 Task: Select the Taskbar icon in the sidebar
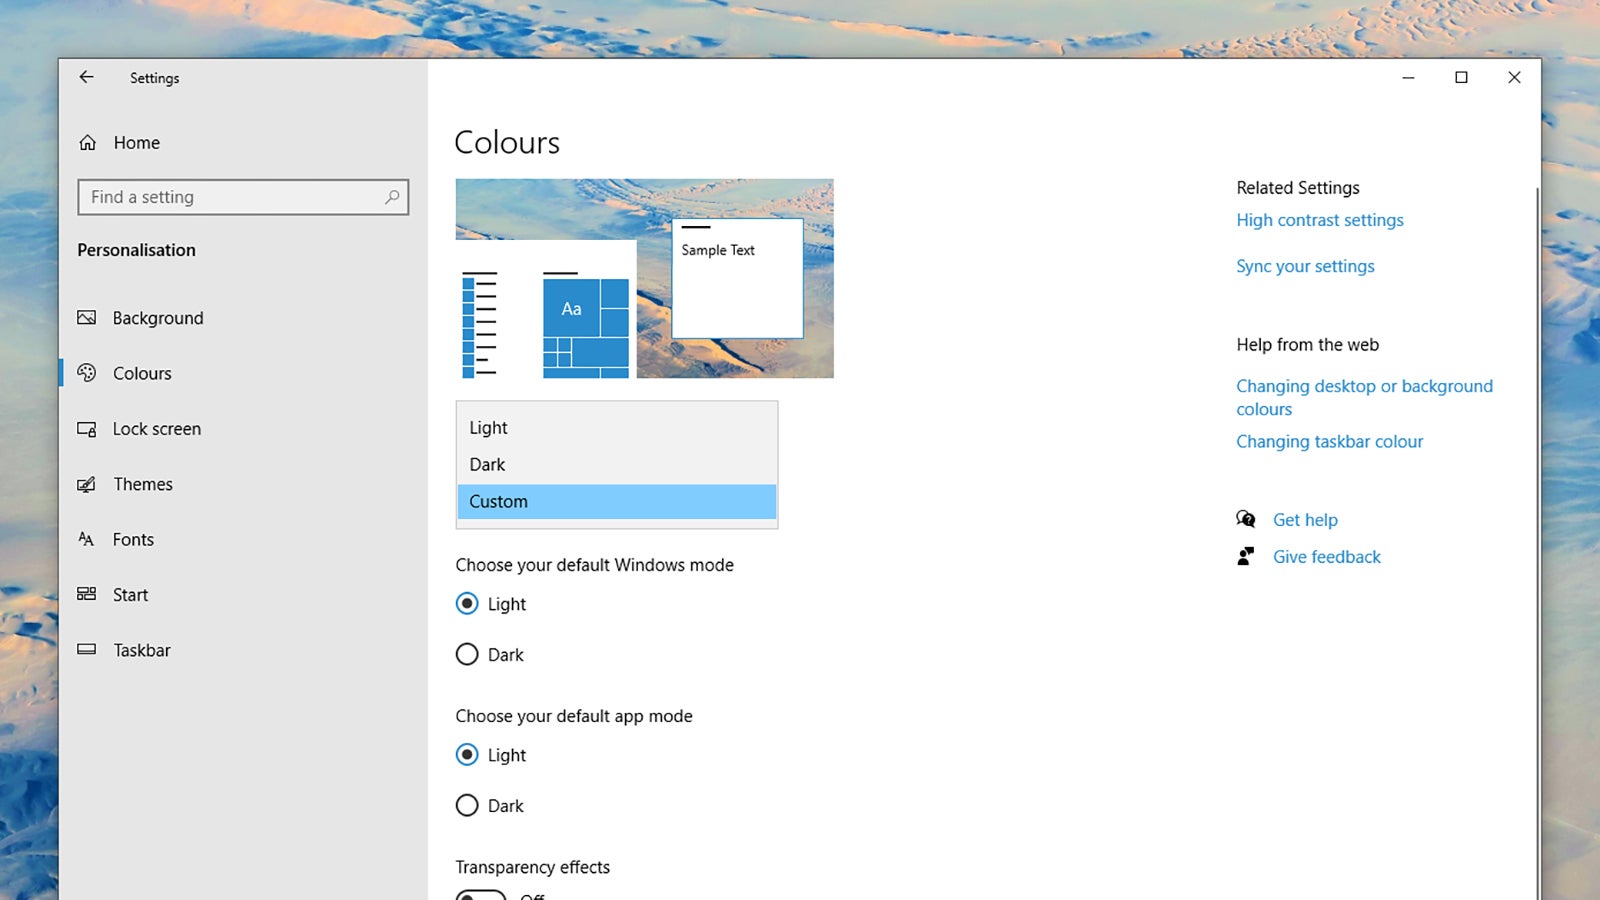coord(88,650)
